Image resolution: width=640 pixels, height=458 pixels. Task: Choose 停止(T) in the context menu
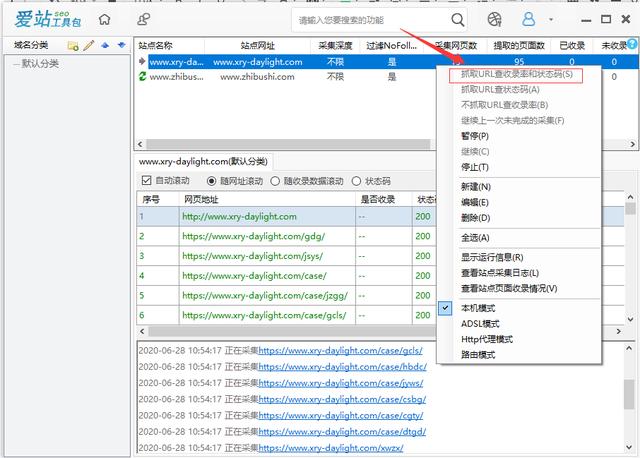[x=475, y=166]
